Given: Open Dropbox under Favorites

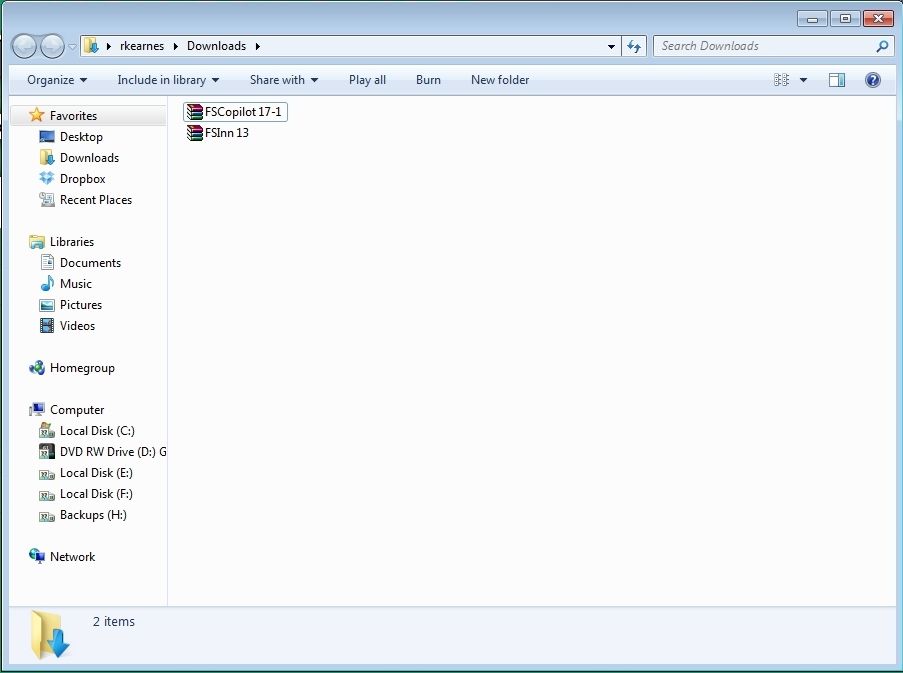Looking at the screenshot, I should (82, 179).
